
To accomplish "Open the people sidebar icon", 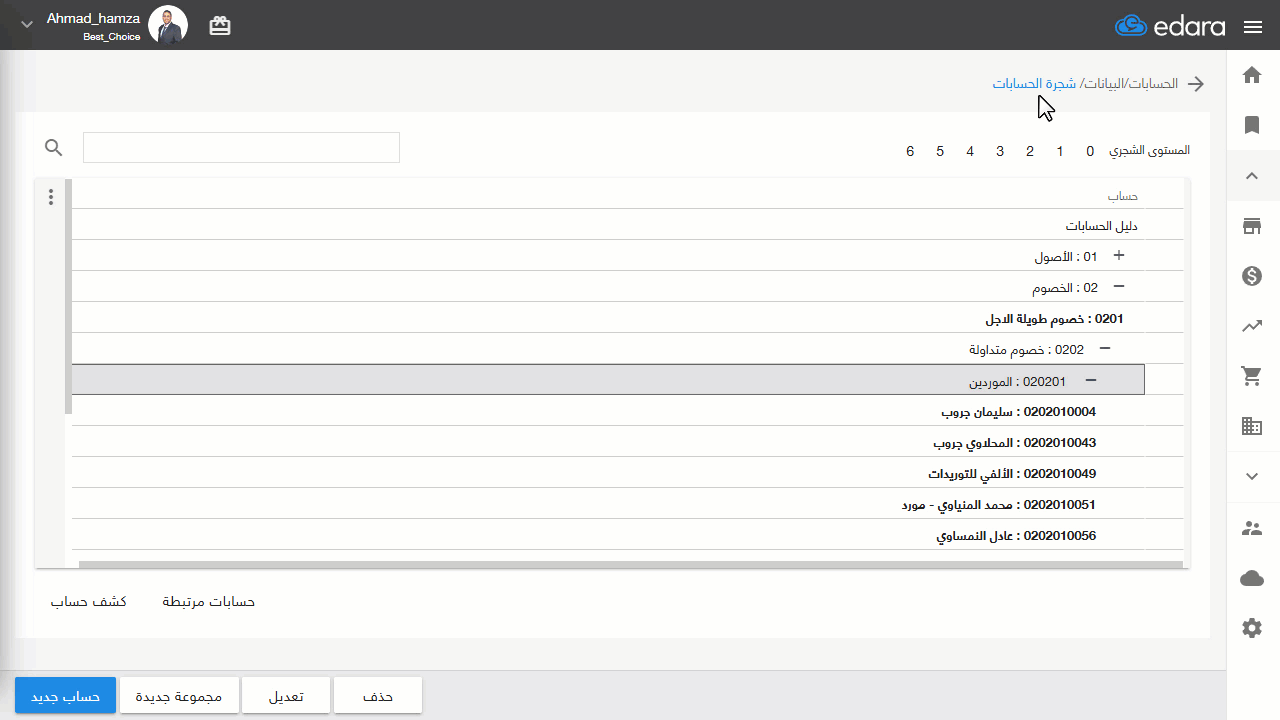I will tap(1252, 528).
